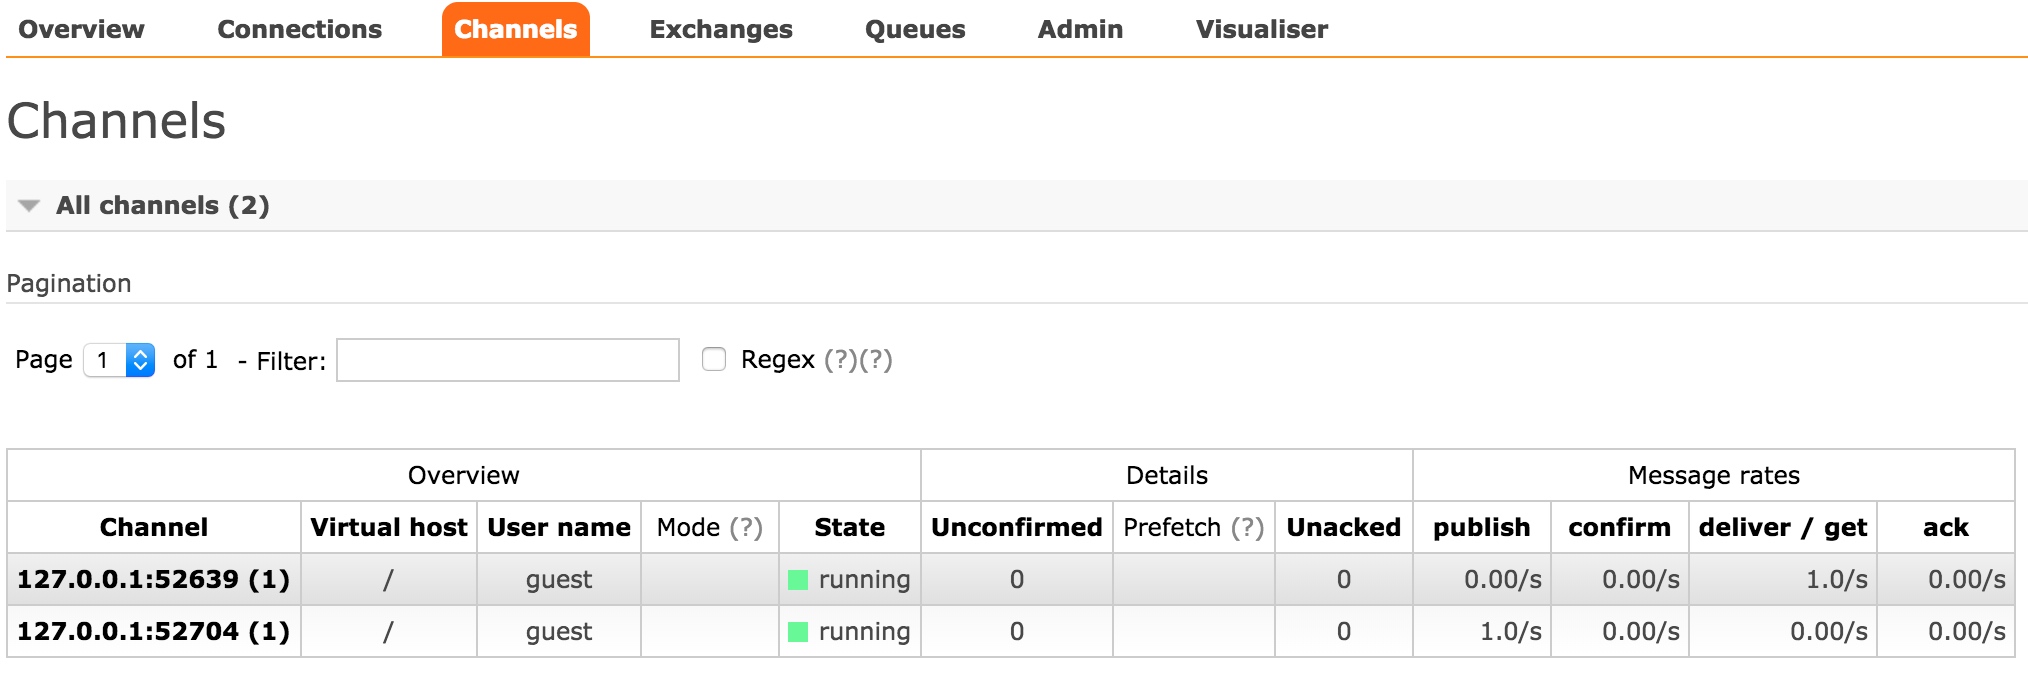Sort by Unacked column header
2028x678 pixels.
coord(1344,527)
